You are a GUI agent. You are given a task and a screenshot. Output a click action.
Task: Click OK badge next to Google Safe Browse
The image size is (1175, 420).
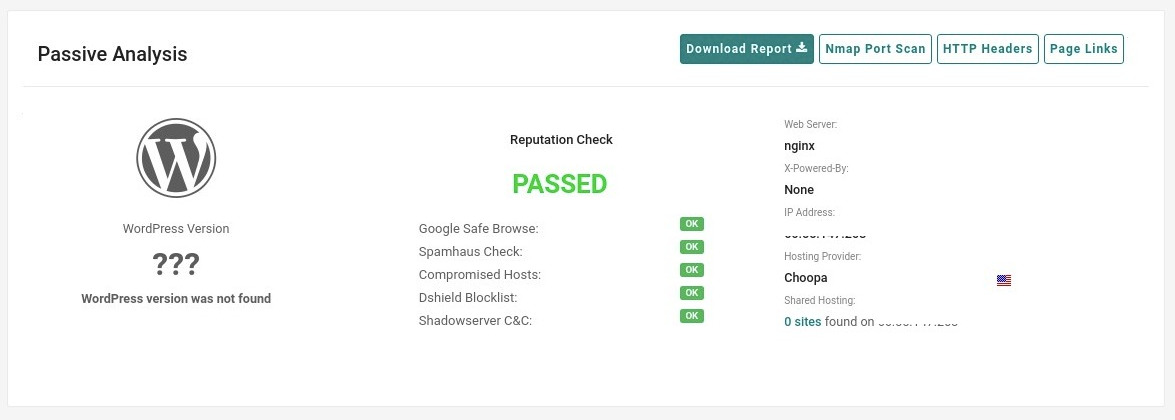pyautogui.click(x=692, y=224)
